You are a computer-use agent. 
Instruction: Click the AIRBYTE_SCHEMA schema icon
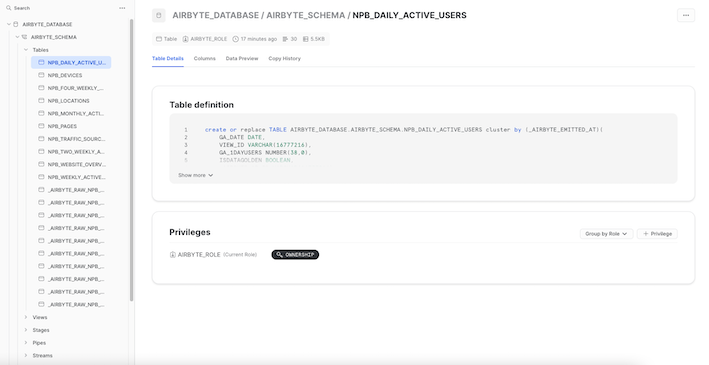point(24,37)
